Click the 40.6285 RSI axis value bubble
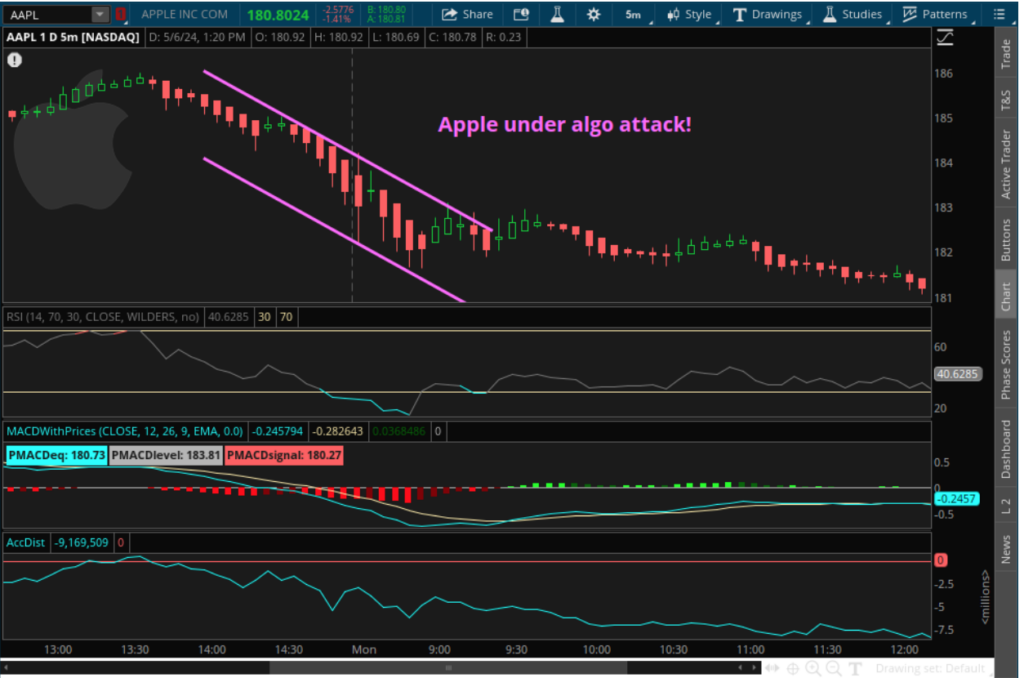The height and width of the screenshot is (678, 1024). [957, 374]
